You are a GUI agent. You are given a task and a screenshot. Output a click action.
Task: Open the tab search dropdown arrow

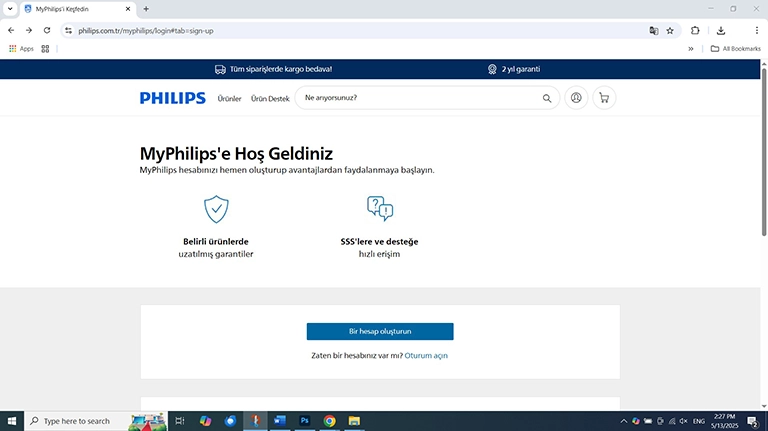click(x=10, y=9)
